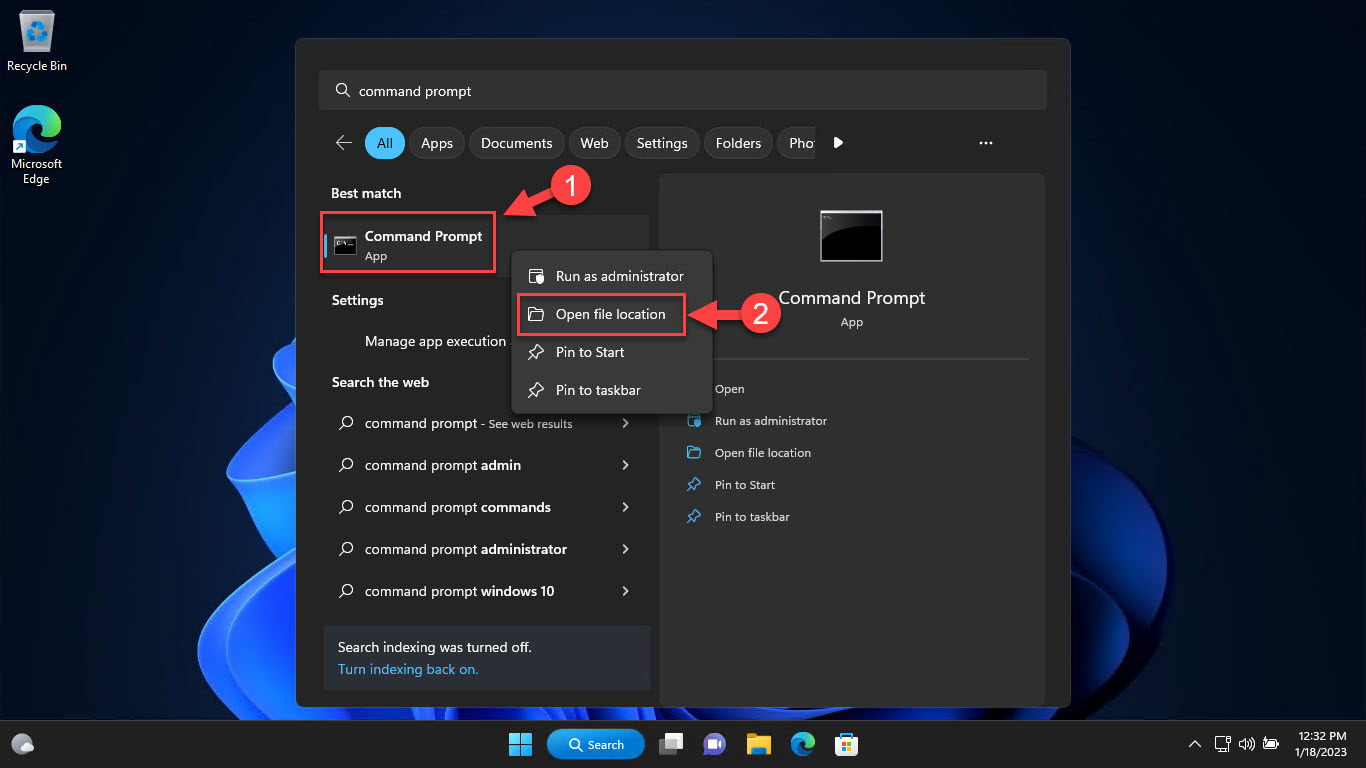This screenshot has height=768, width=1366.
Task: Expand the command prompt commands suggestion
Action: tap(626, 507)
